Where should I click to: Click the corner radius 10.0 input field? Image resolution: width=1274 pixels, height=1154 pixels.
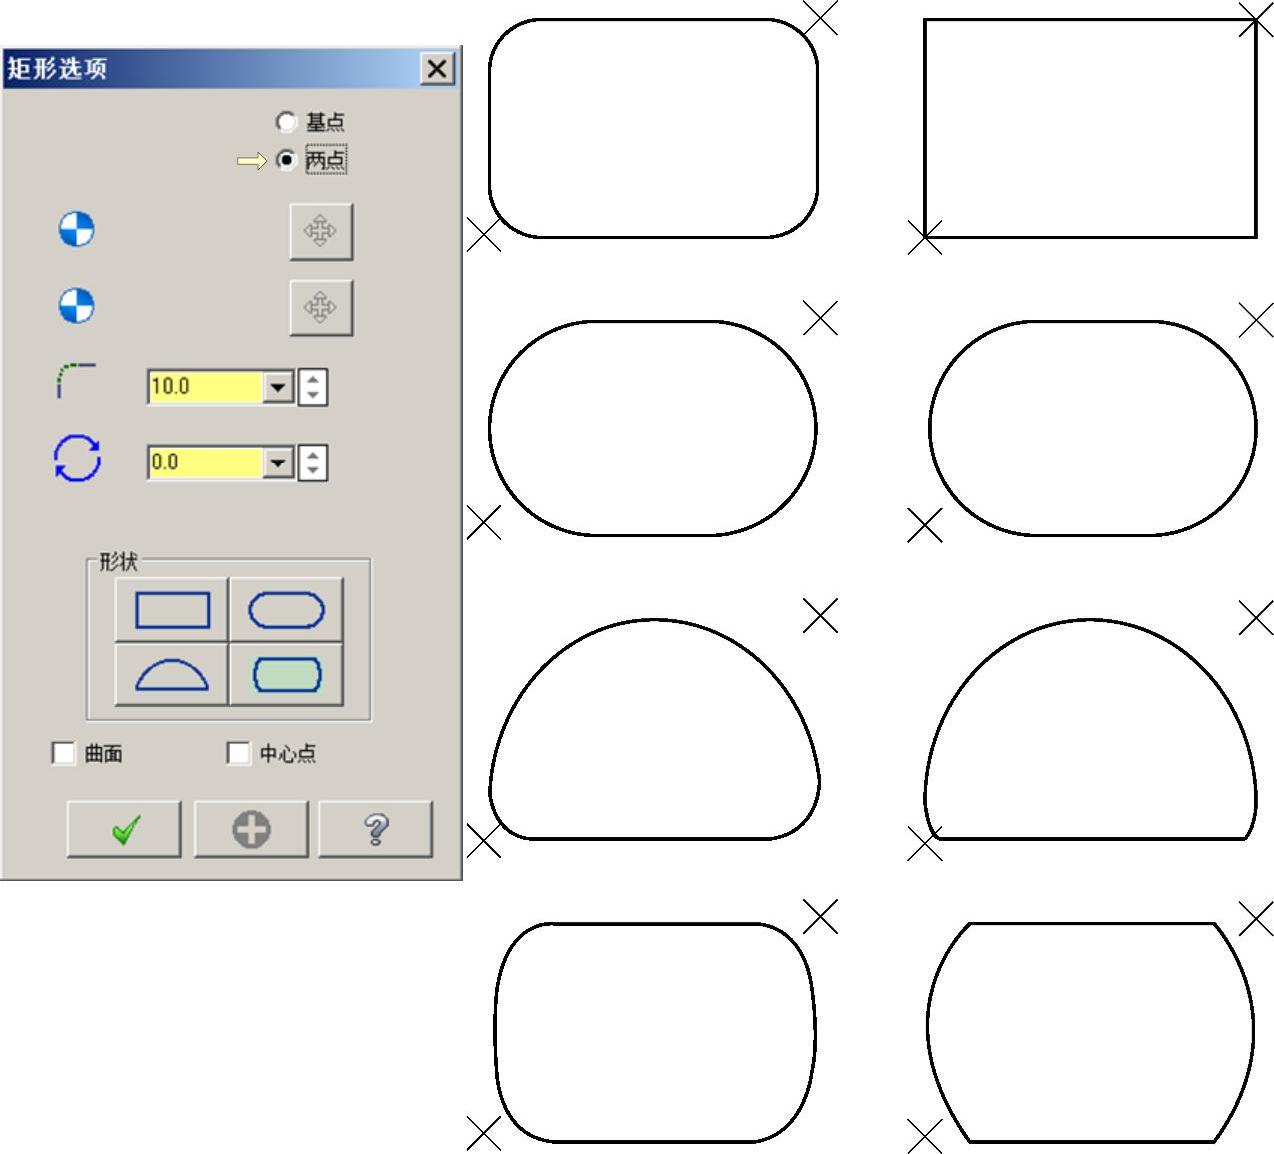(205, 387)
